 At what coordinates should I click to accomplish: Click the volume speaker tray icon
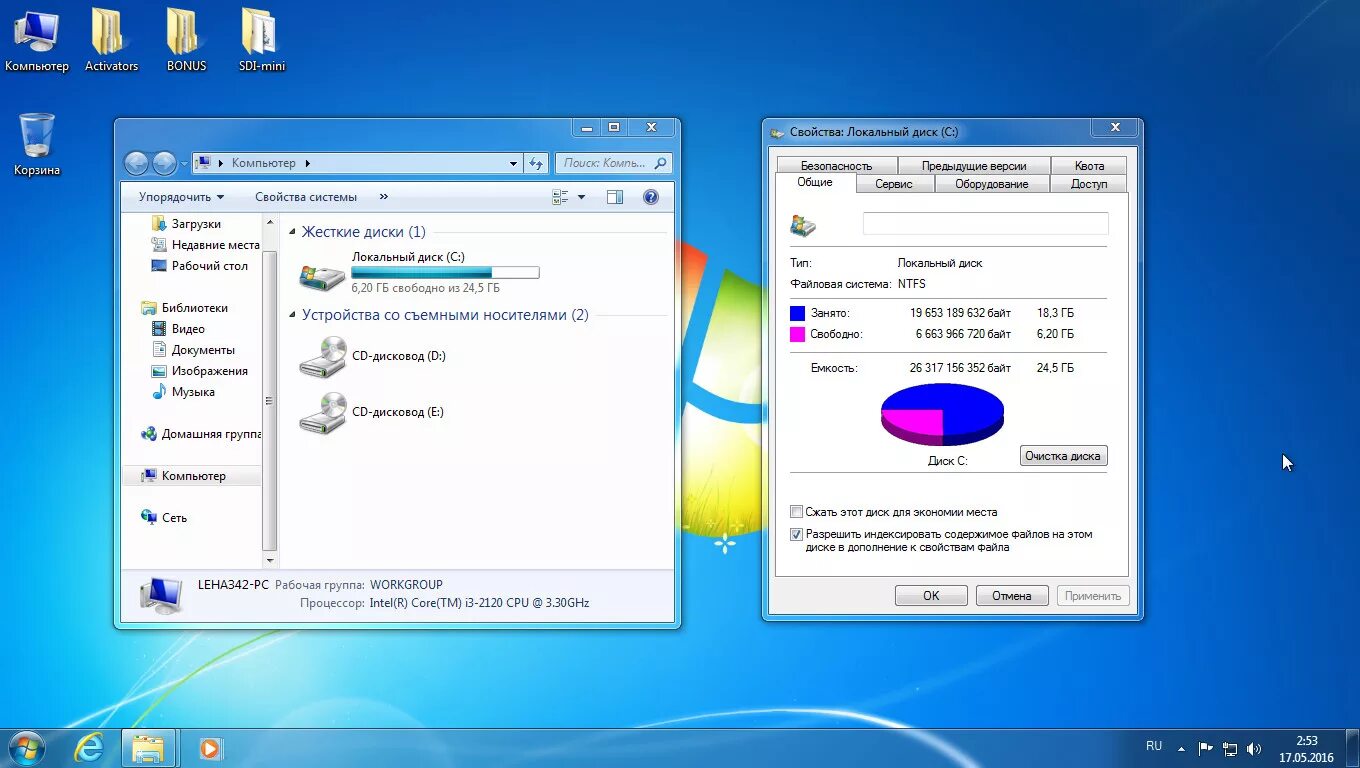coord(1254,748)
